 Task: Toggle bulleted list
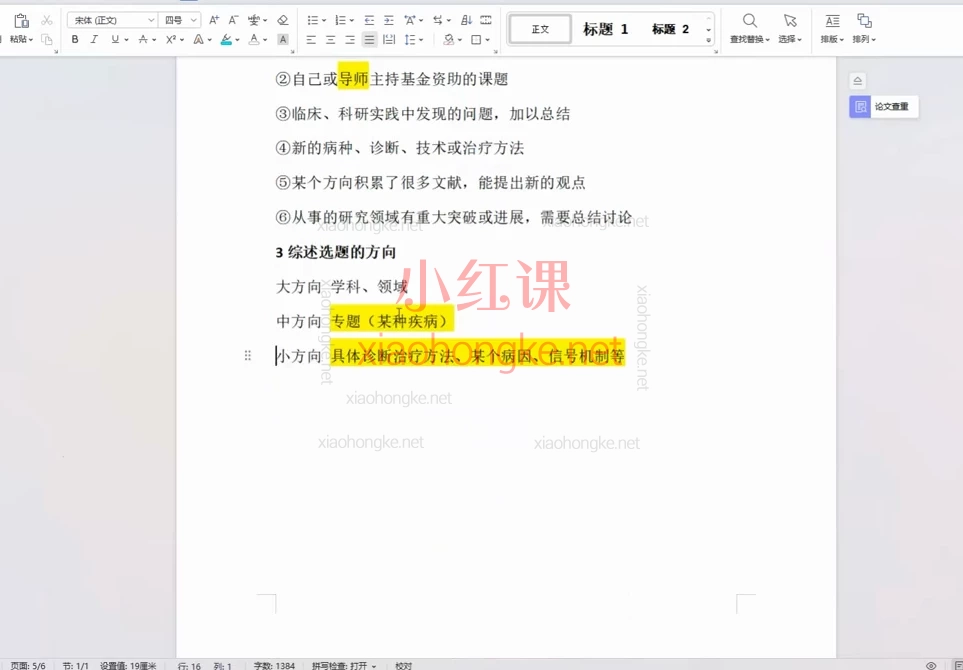tap(313, 20)
